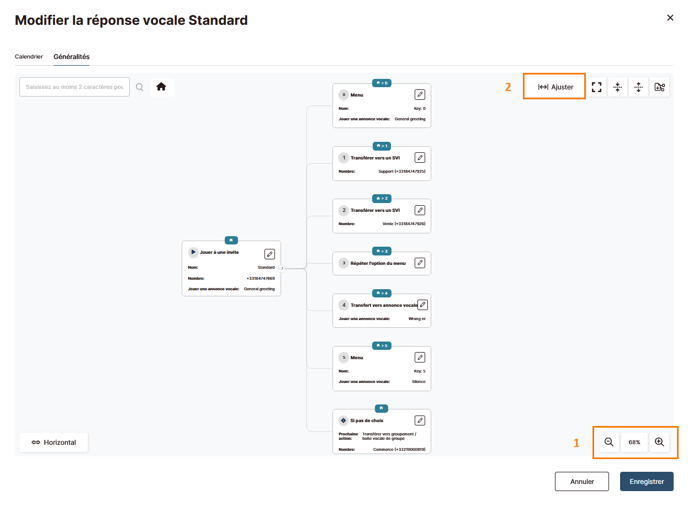Zoom in with the plus magnifier

(659, 442)
